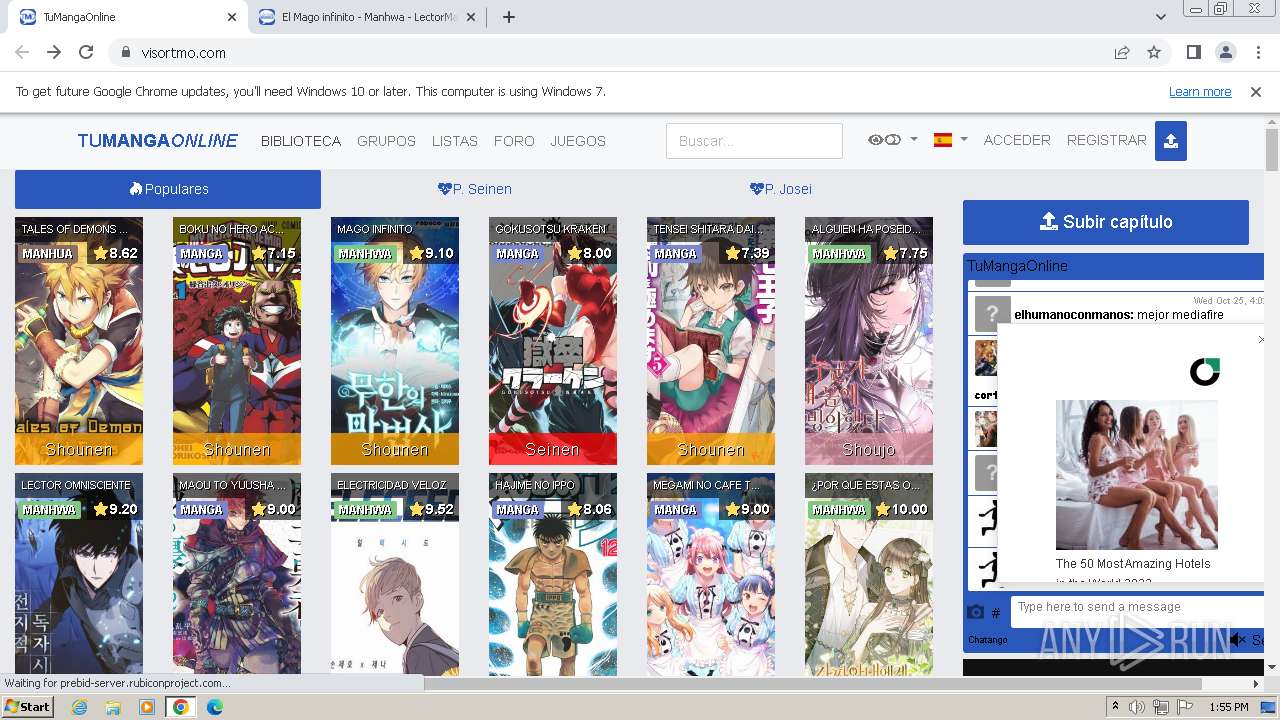Click the ACCEDER link
The image size is (1280, 720).
pyautogui.click(x=1017, y=140)
